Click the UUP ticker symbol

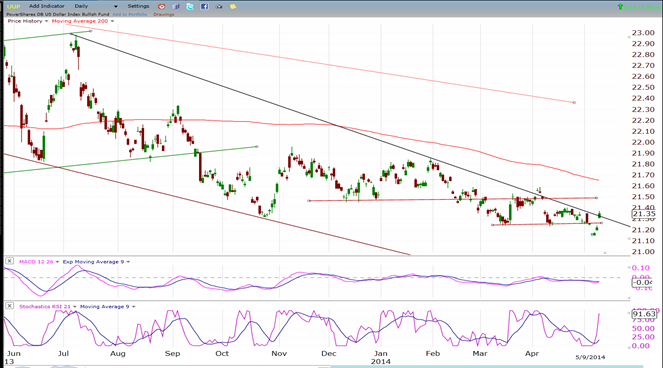(x=14, y=6)
